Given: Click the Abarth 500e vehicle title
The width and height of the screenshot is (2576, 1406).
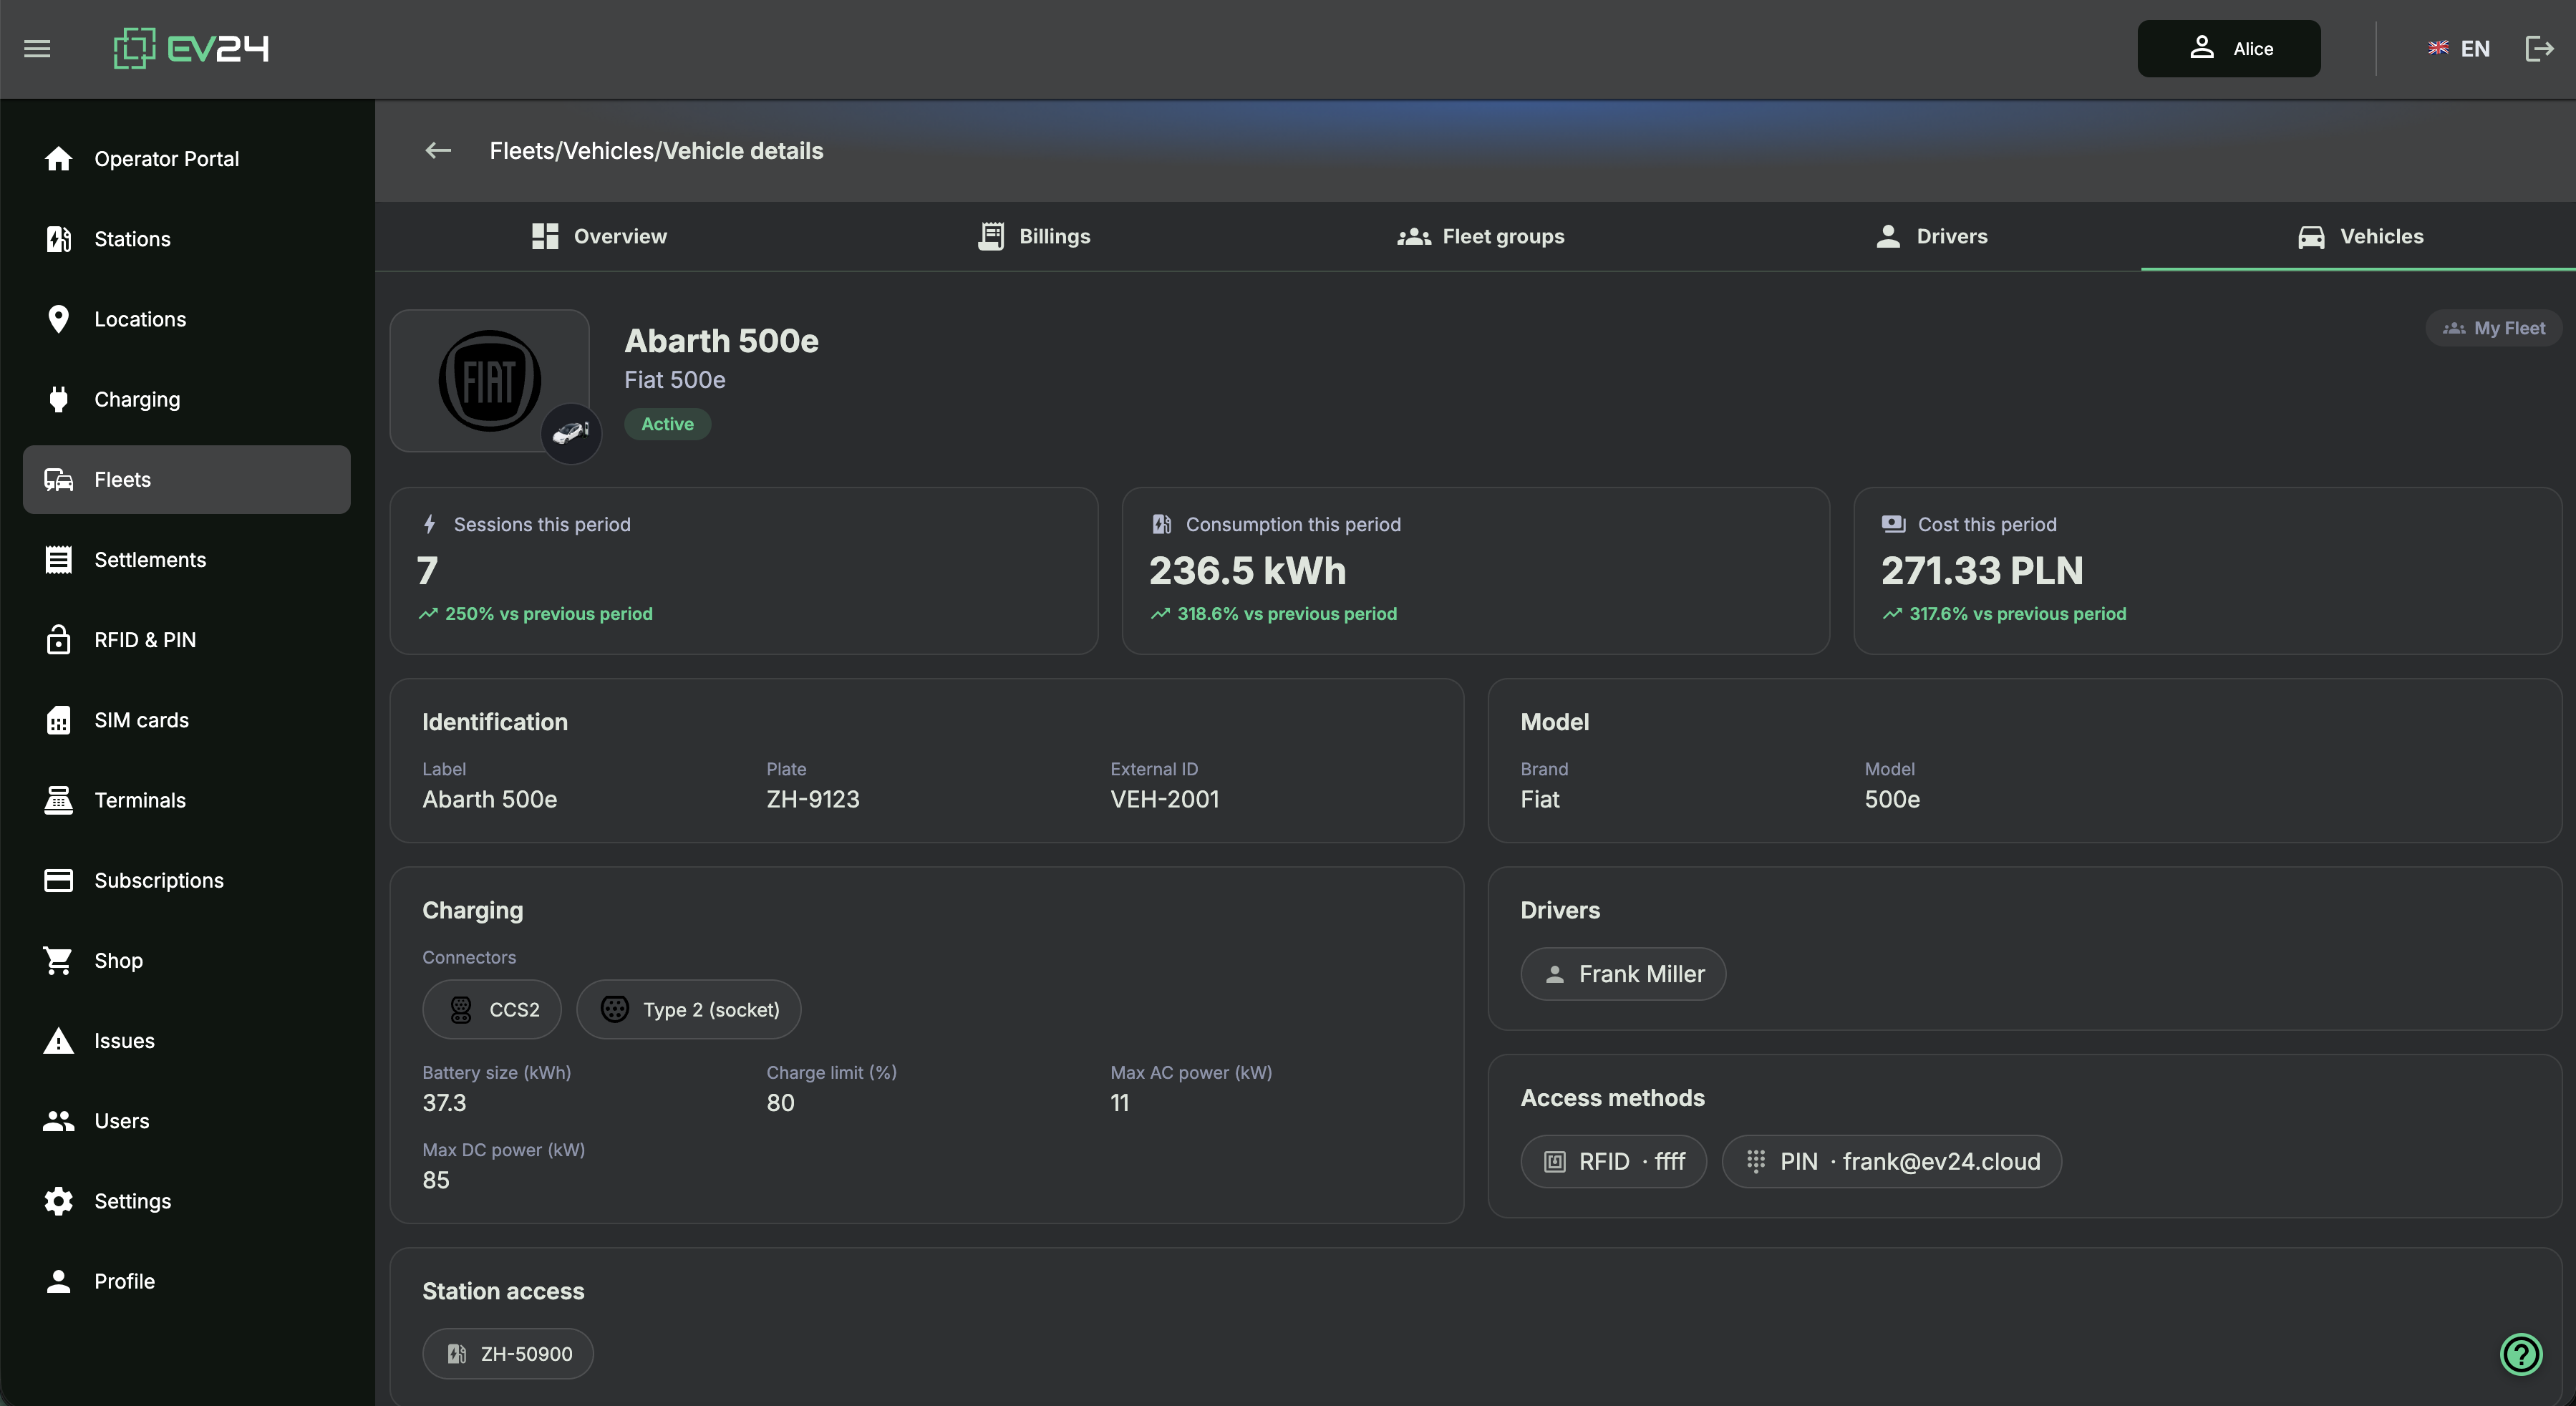Looking at the screenshot, I should (x=722, y=341).
